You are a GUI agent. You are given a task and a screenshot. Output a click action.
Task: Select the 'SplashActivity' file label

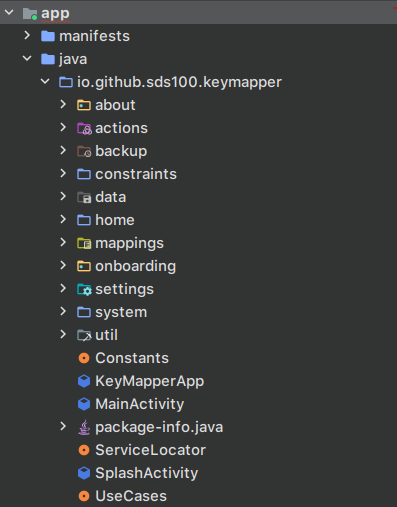(147, 473)
